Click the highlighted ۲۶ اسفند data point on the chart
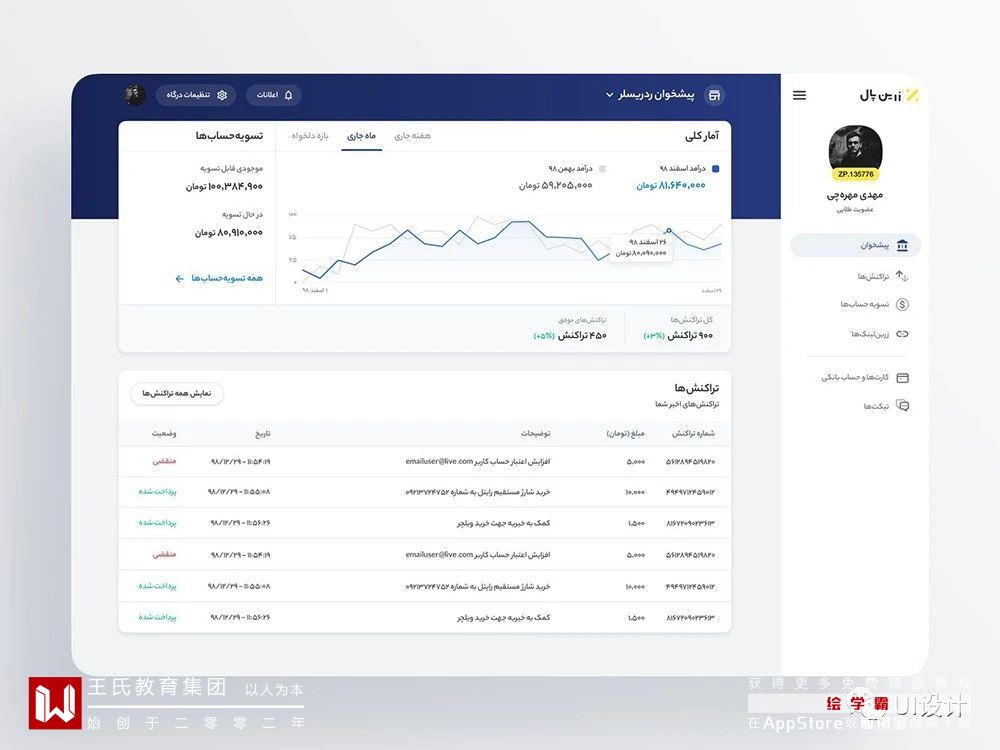 pyautogui.click(x=668, y=230)
